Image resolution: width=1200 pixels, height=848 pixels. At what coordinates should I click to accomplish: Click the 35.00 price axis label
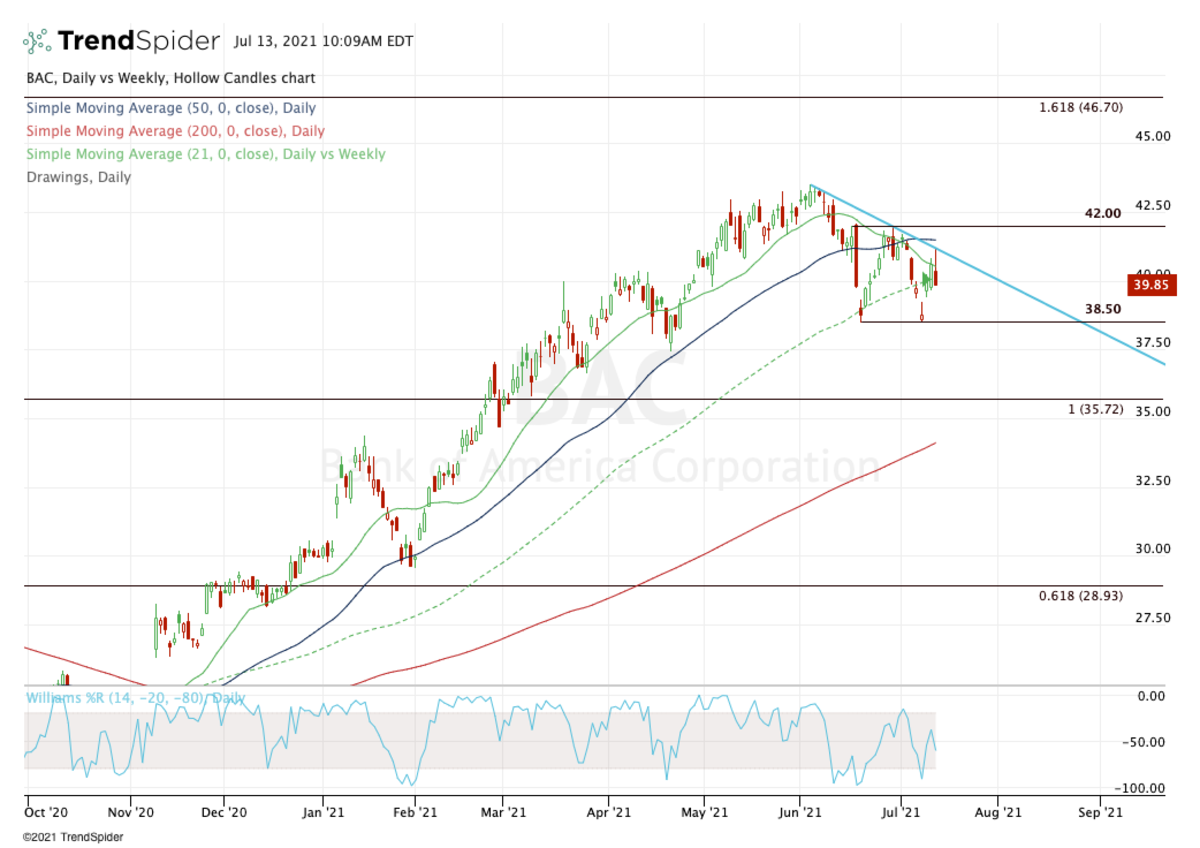[1151, 411]
